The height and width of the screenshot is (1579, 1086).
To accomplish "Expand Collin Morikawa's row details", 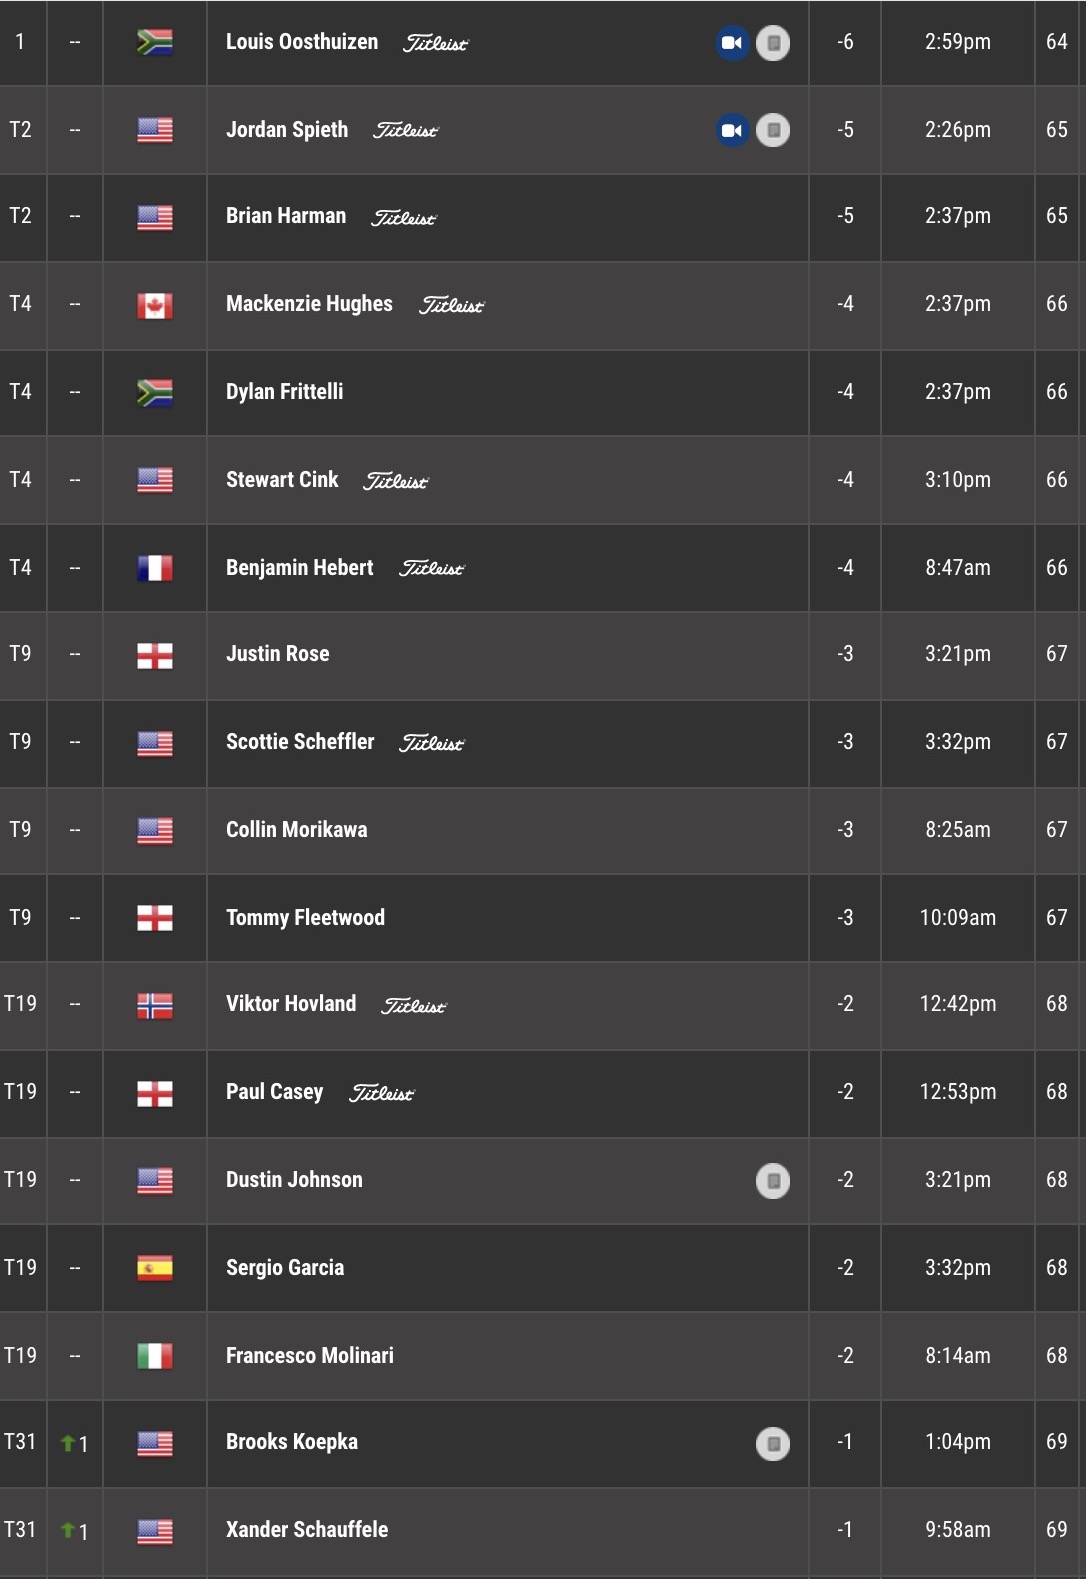I will point(543,830).
